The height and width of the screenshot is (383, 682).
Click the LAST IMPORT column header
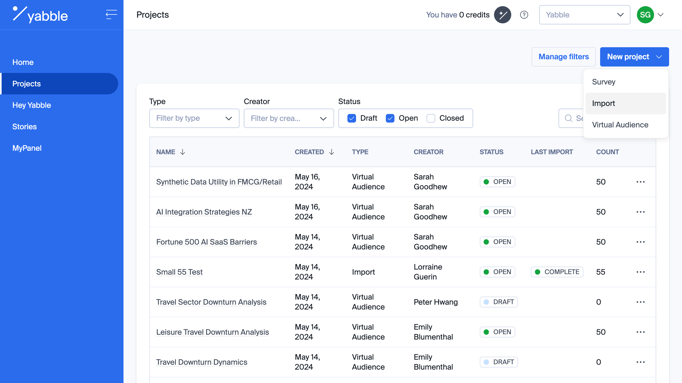(x=552, y=152)
